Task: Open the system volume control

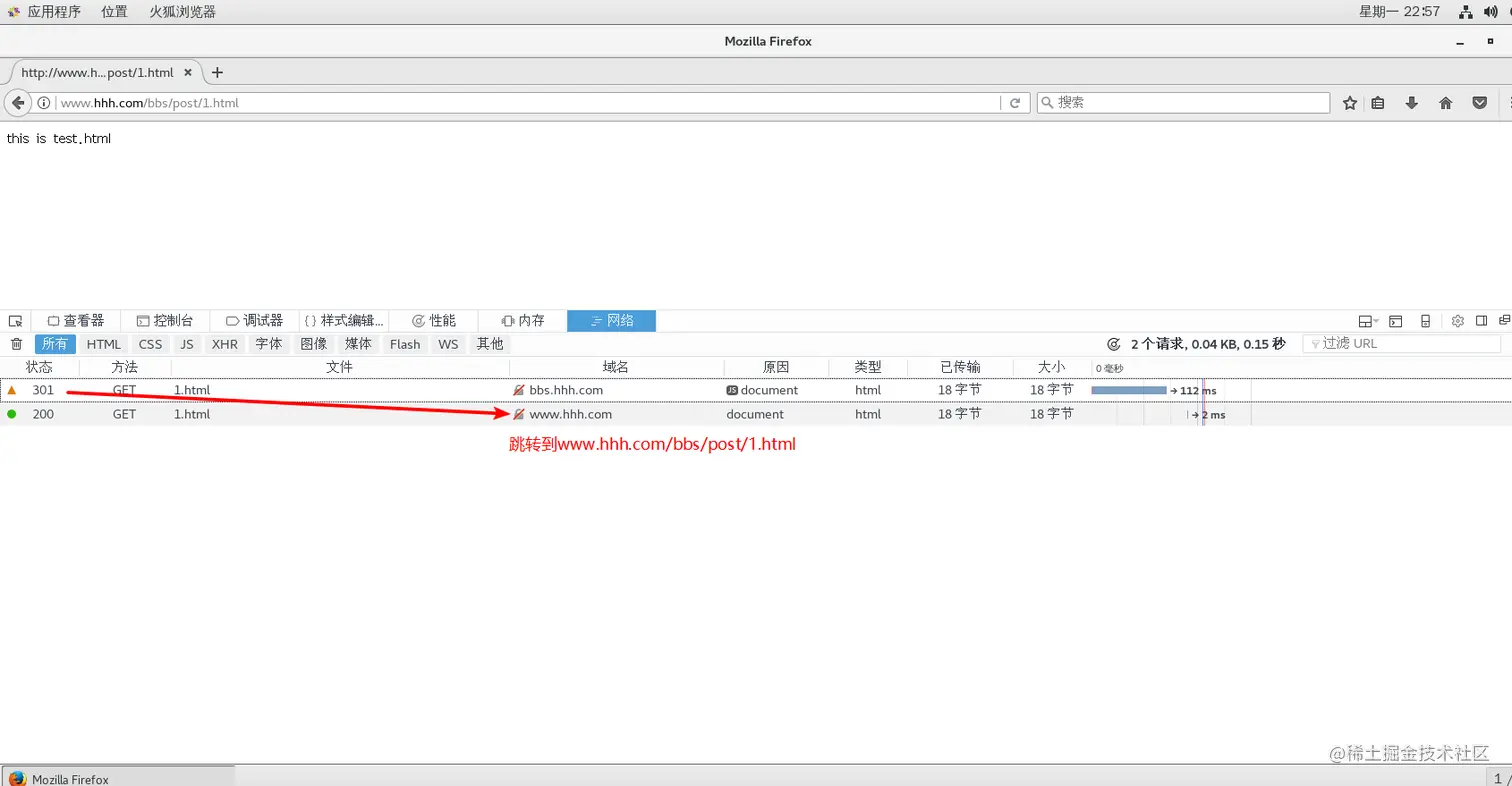Action: click(x=1490, y=12)
